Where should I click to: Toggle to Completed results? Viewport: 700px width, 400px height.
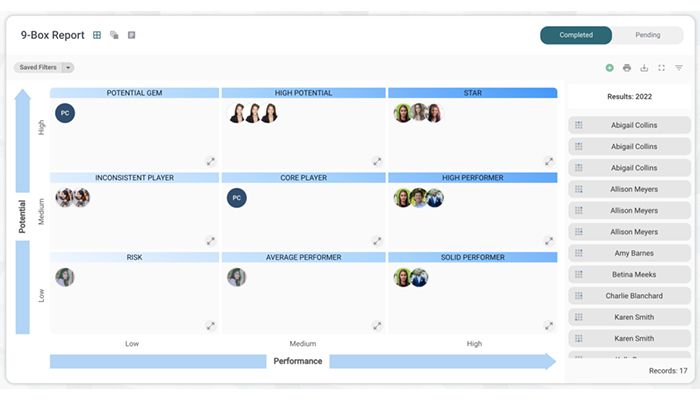tap(576, 35)
